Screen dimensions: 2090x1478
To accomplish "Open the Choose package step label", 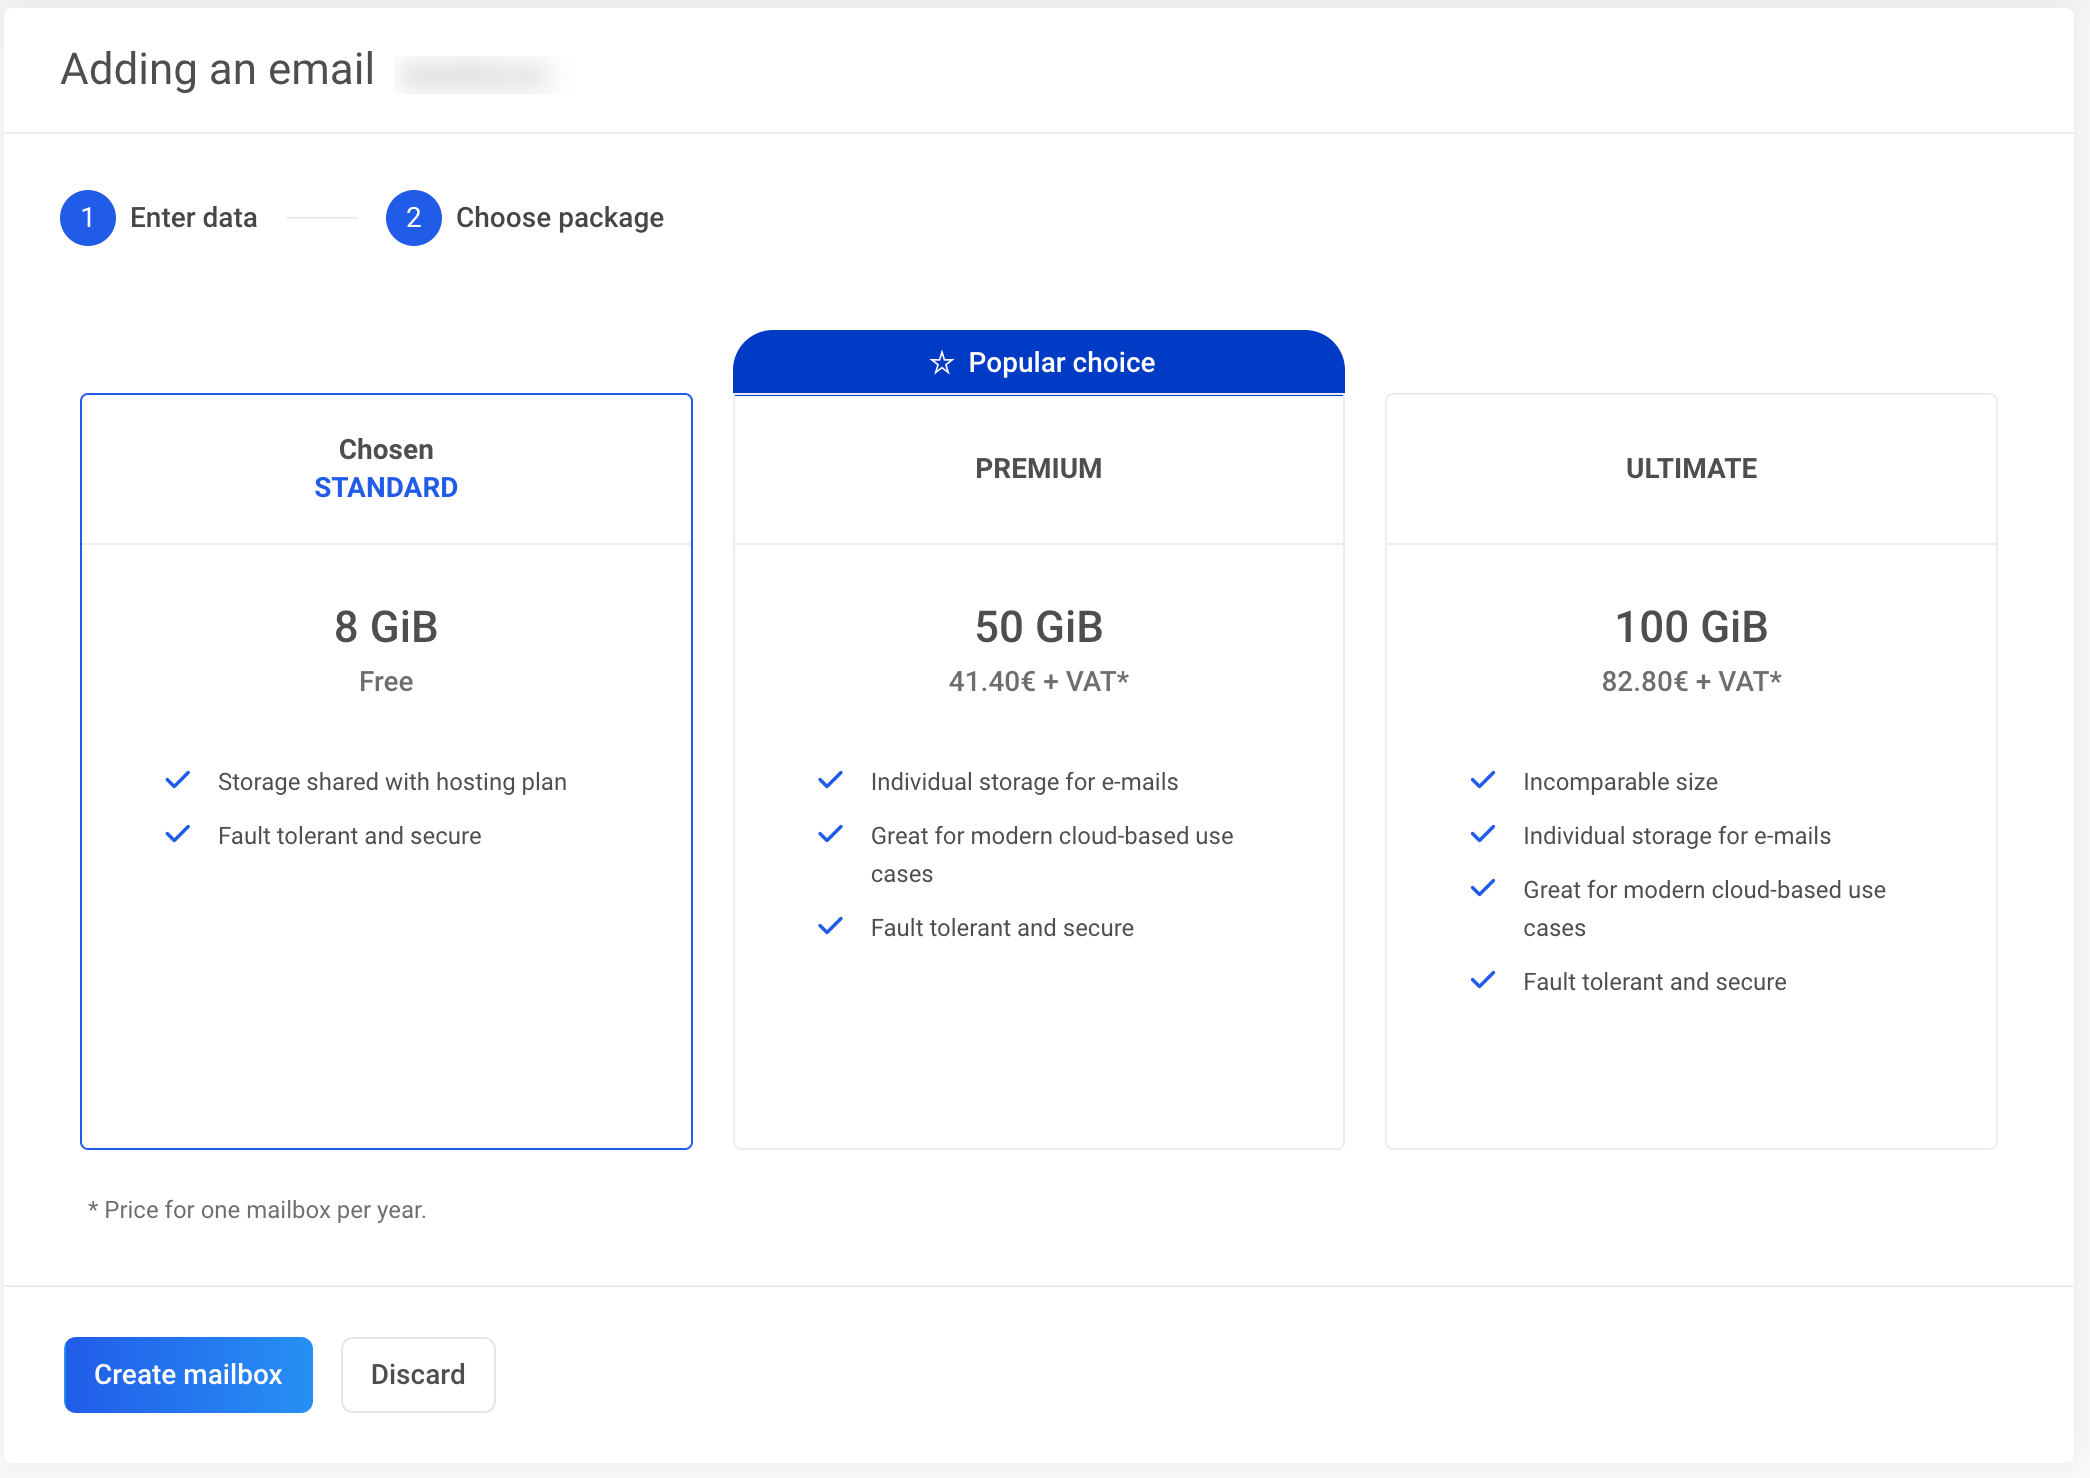I will click(x=559, y=218).
